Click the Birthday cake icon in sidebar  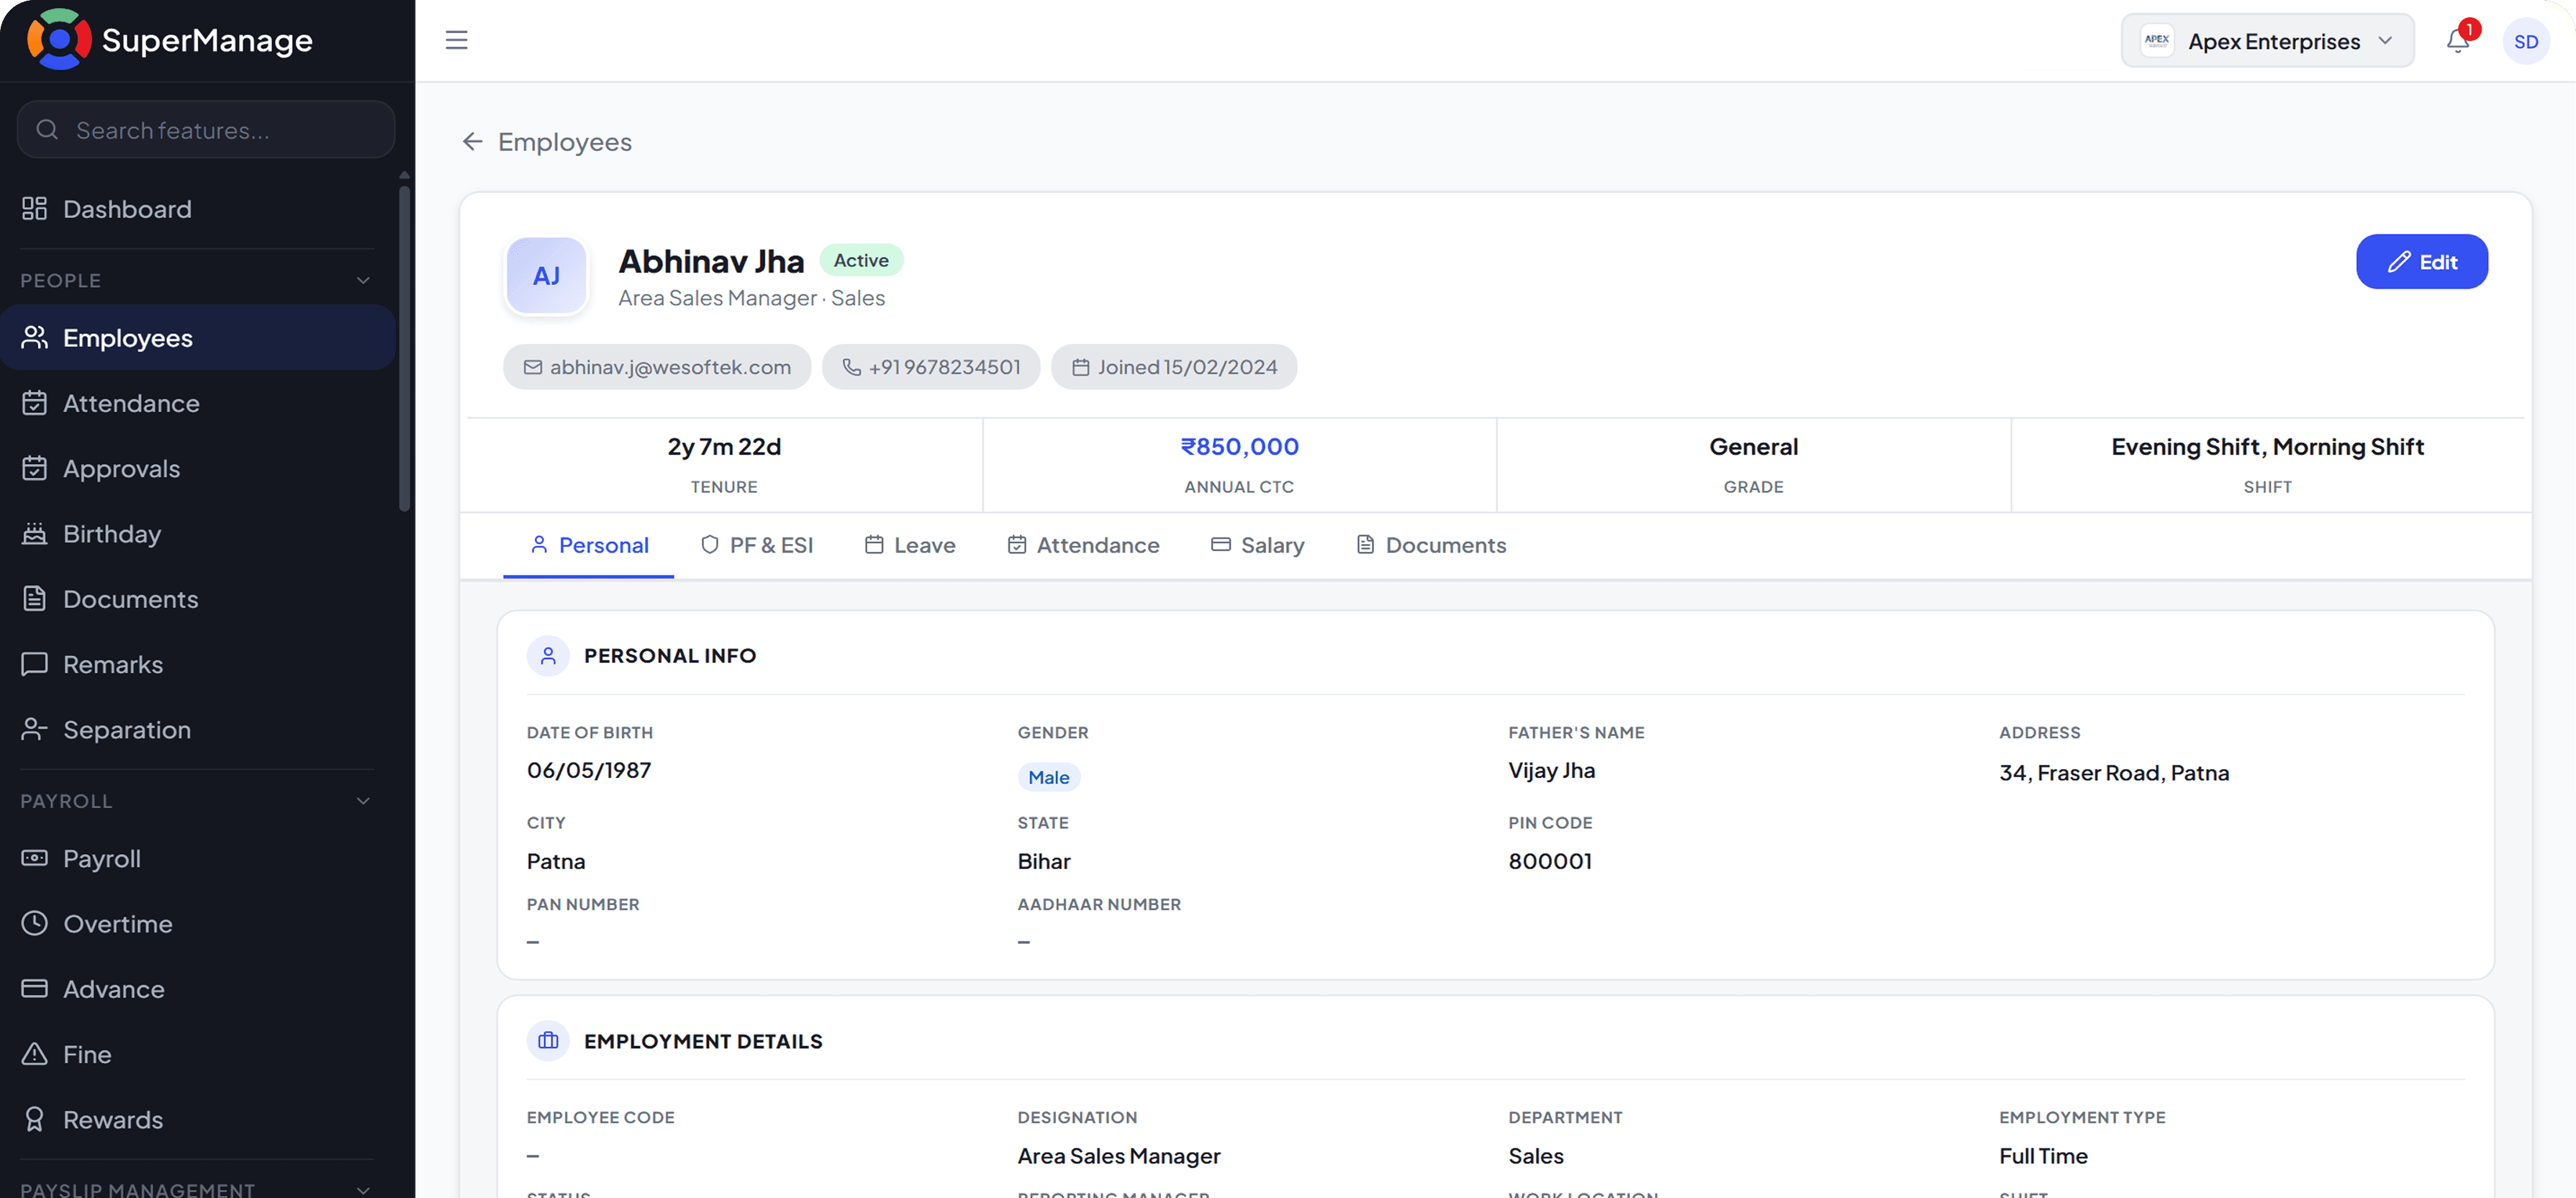(x=34, y=533)
